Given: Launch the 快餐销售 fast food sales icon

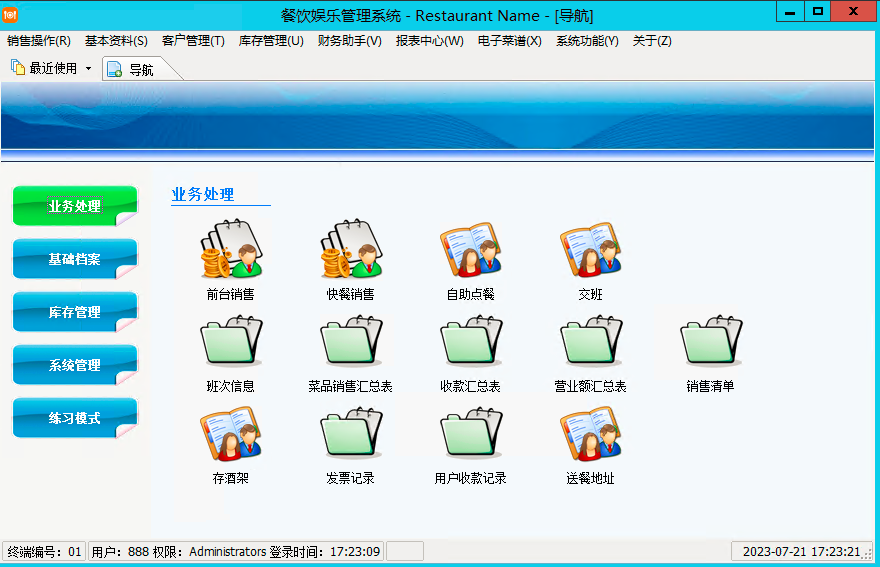Looking at the screenshot, I should (x=350, y=250).
